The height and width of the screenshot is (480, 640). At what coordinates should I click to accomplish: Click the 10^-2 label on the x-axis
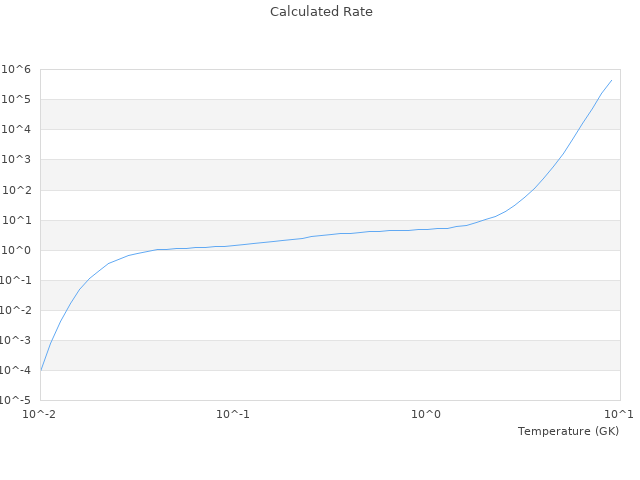pyautogui.click(x=40, y=414)
